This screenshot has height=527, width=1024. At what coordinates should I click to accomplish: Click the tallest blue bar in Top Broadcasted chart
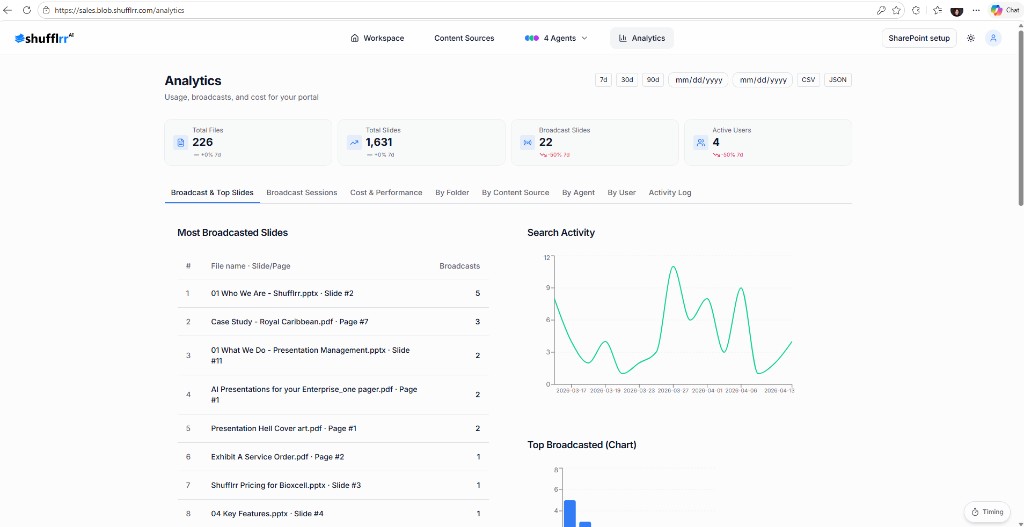click(569, 513)
